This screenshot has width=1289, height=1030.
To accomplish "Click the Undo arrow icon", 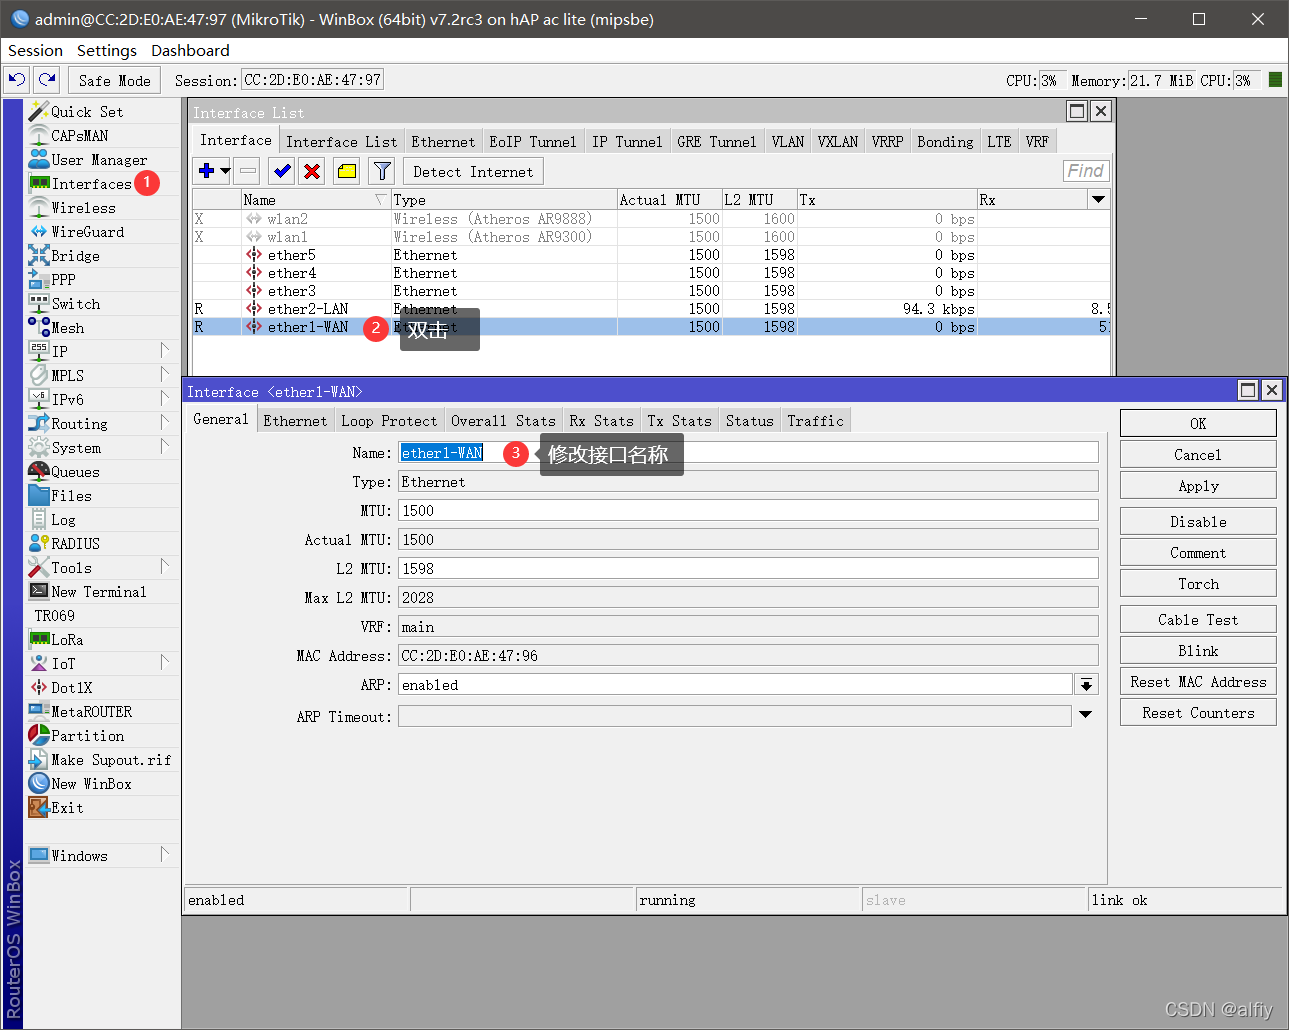I will coord(17,80).
